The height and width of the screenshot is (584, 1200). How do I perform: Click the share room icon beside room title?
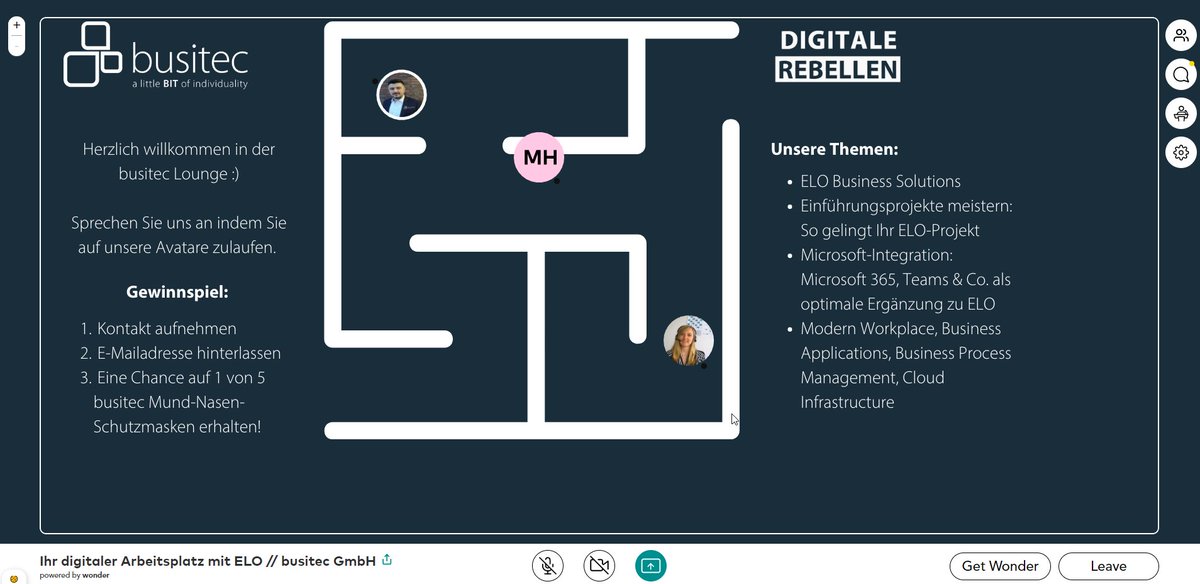click(x=387, y=561)
